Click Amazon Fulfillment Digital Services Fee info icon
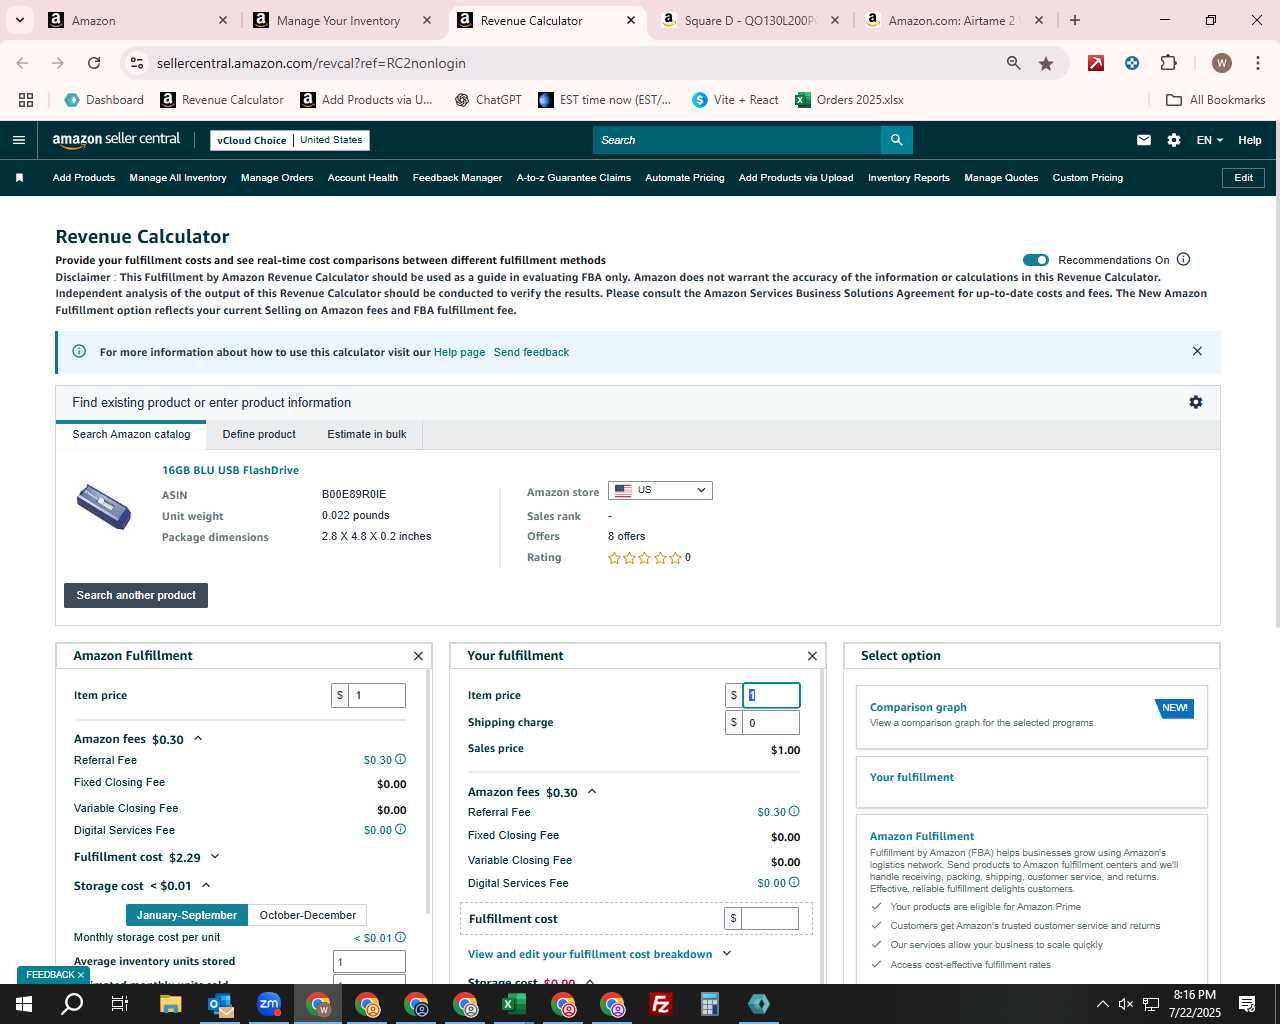Viewport: 1280px width, 1024px height. tap(400, 830)
